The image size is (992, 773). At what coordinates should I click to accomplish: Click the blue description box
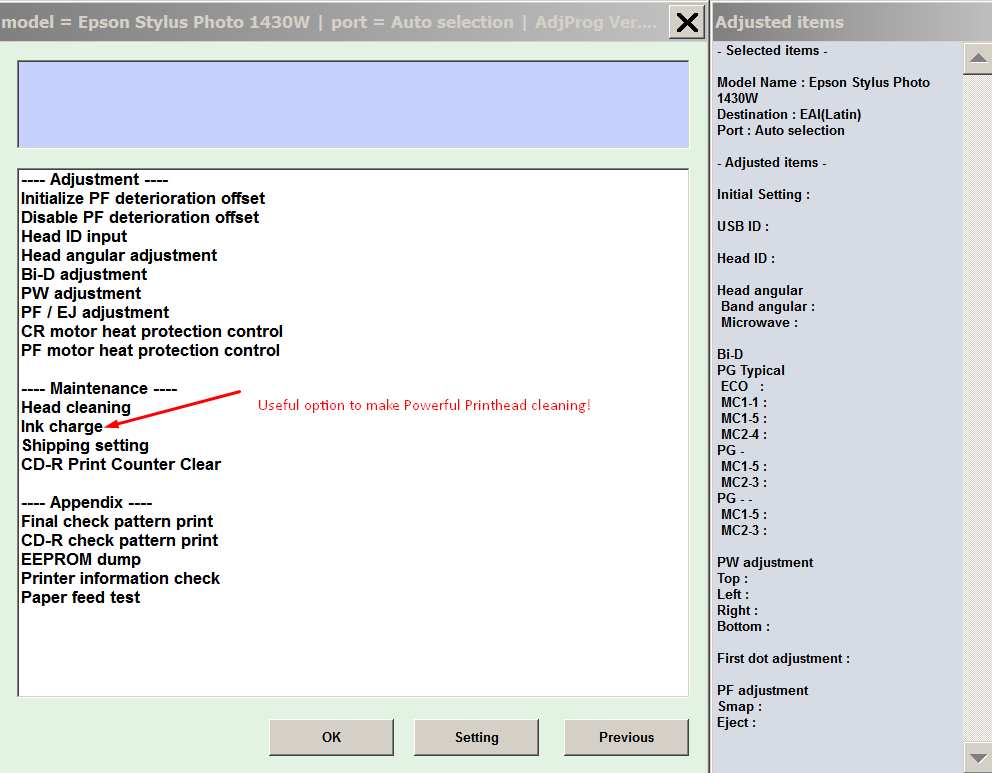(x=353, y=104)
